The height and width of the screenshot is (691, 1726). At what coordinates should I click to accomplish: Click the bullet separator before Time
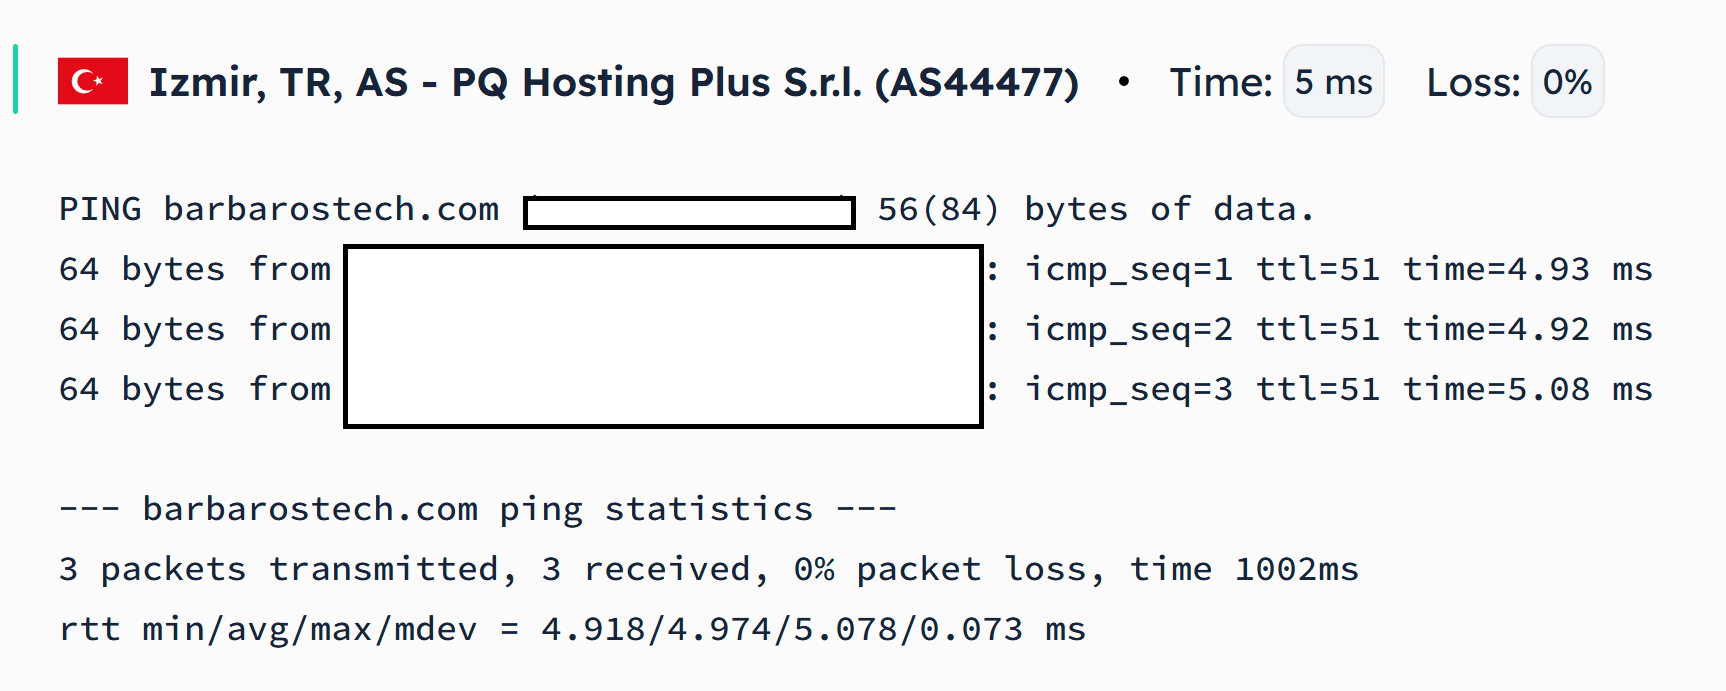[x=1124, y=82]
